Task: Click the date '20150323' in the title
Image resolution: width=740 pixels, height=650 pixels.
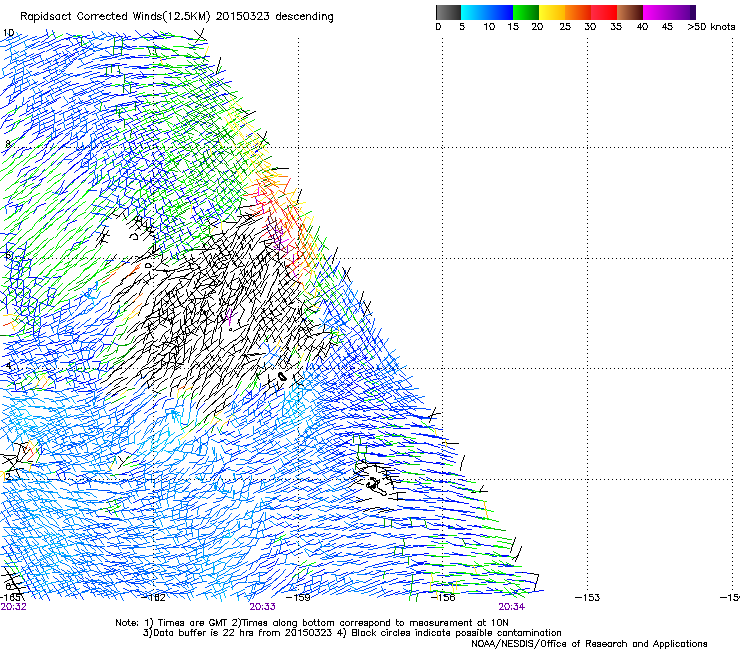Action: coord(243,17)
